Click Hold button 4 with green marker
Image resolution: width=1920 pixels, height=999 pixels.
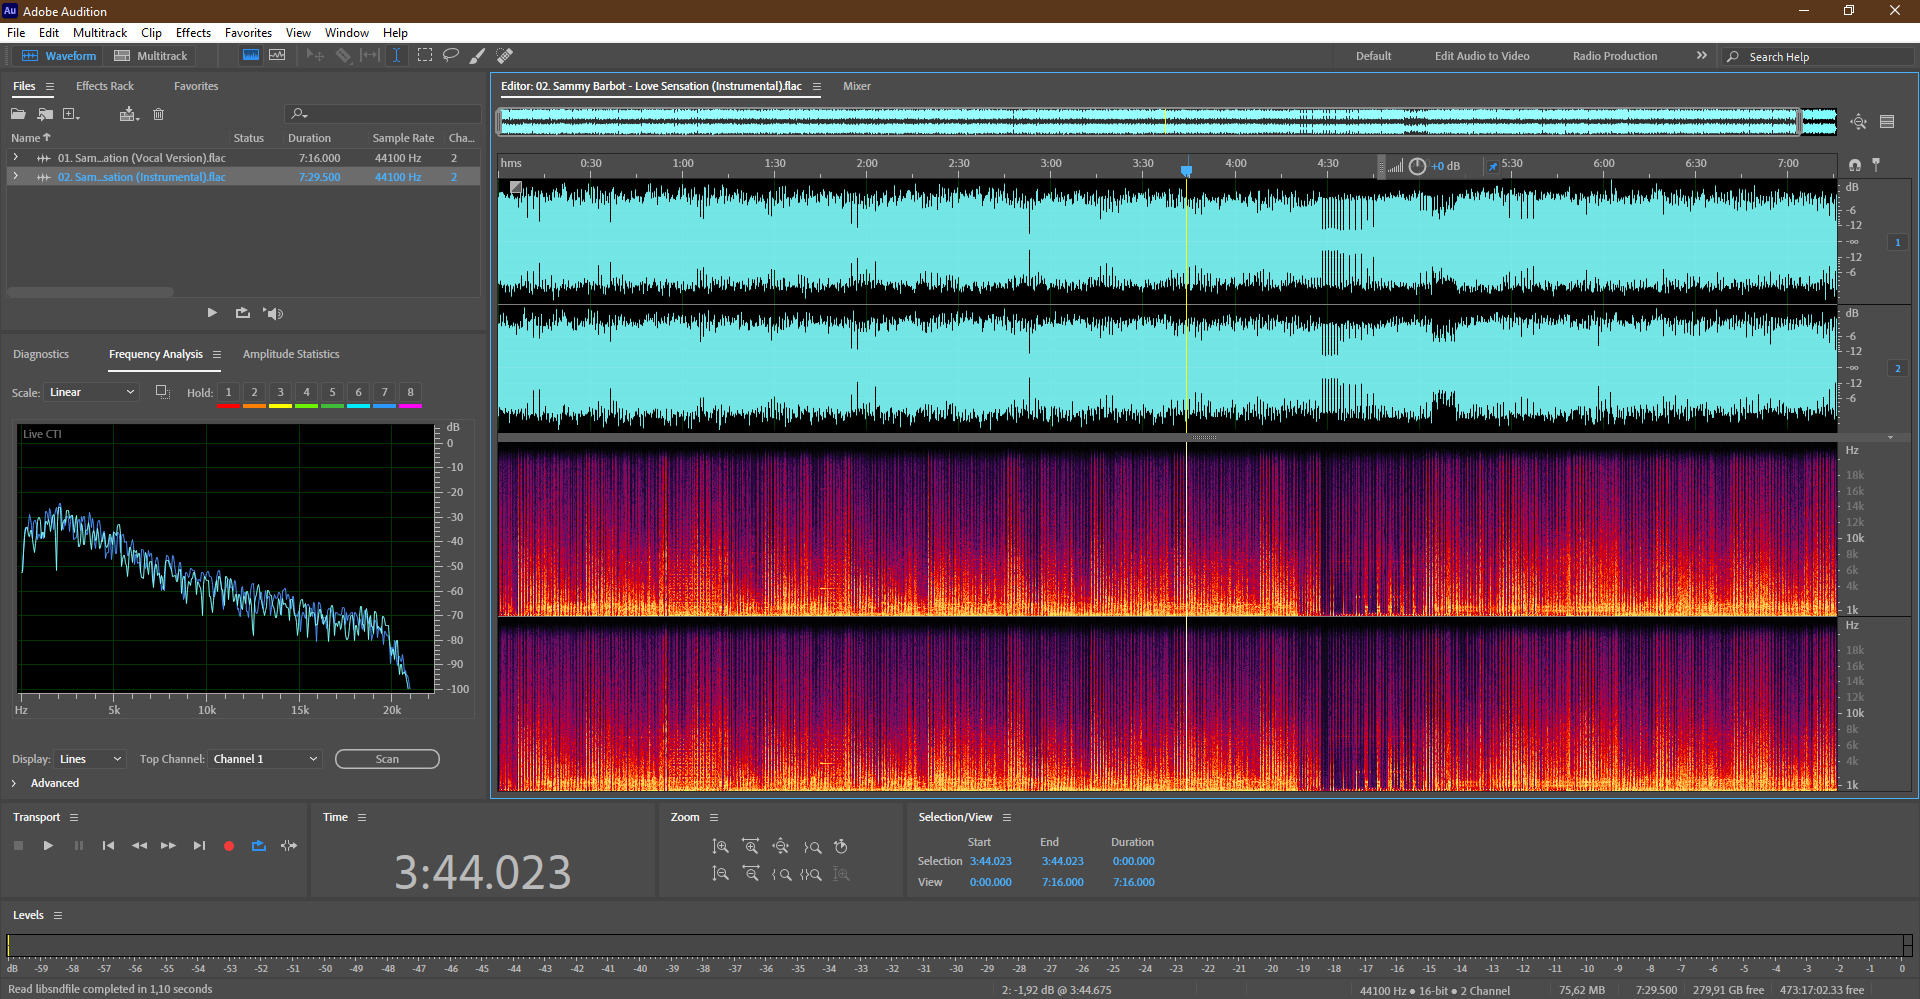(x=306, y=393)
